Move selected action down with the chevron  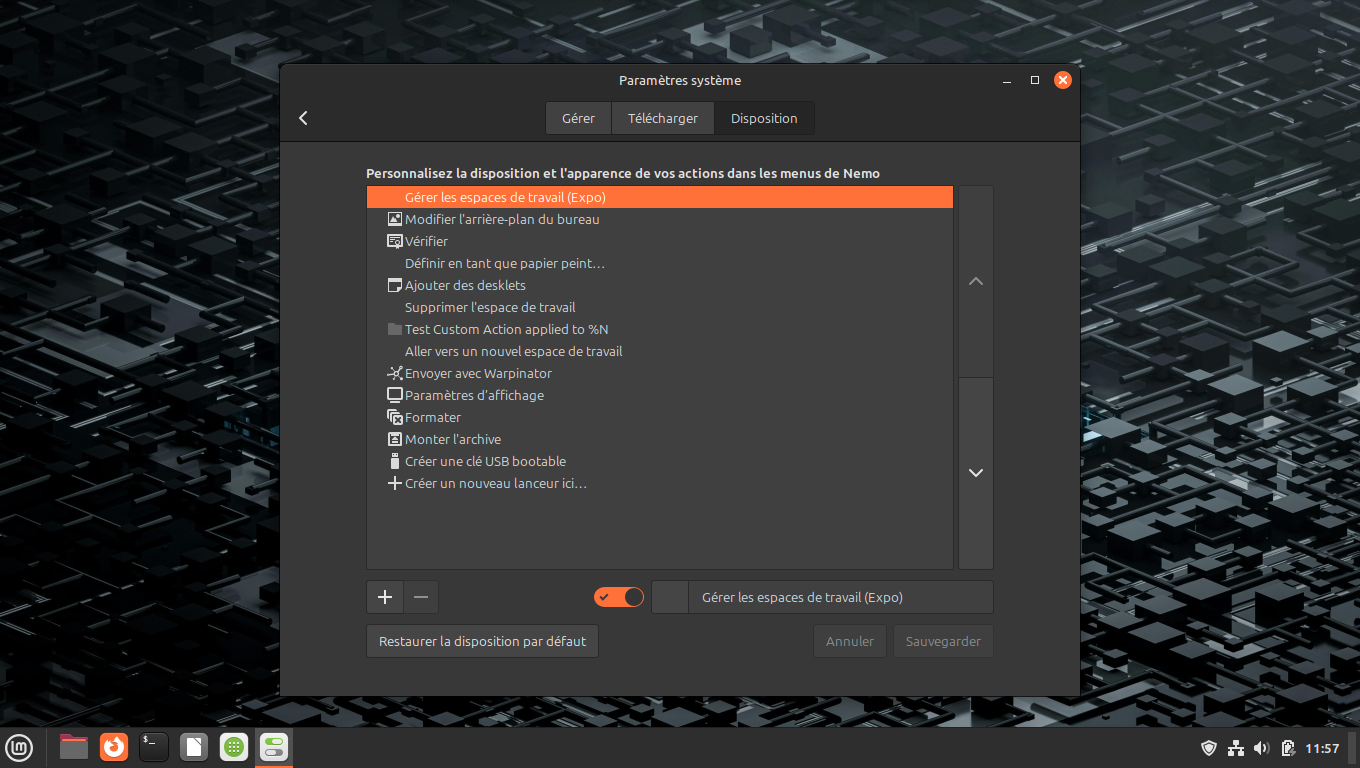click(x=976, y=473)
